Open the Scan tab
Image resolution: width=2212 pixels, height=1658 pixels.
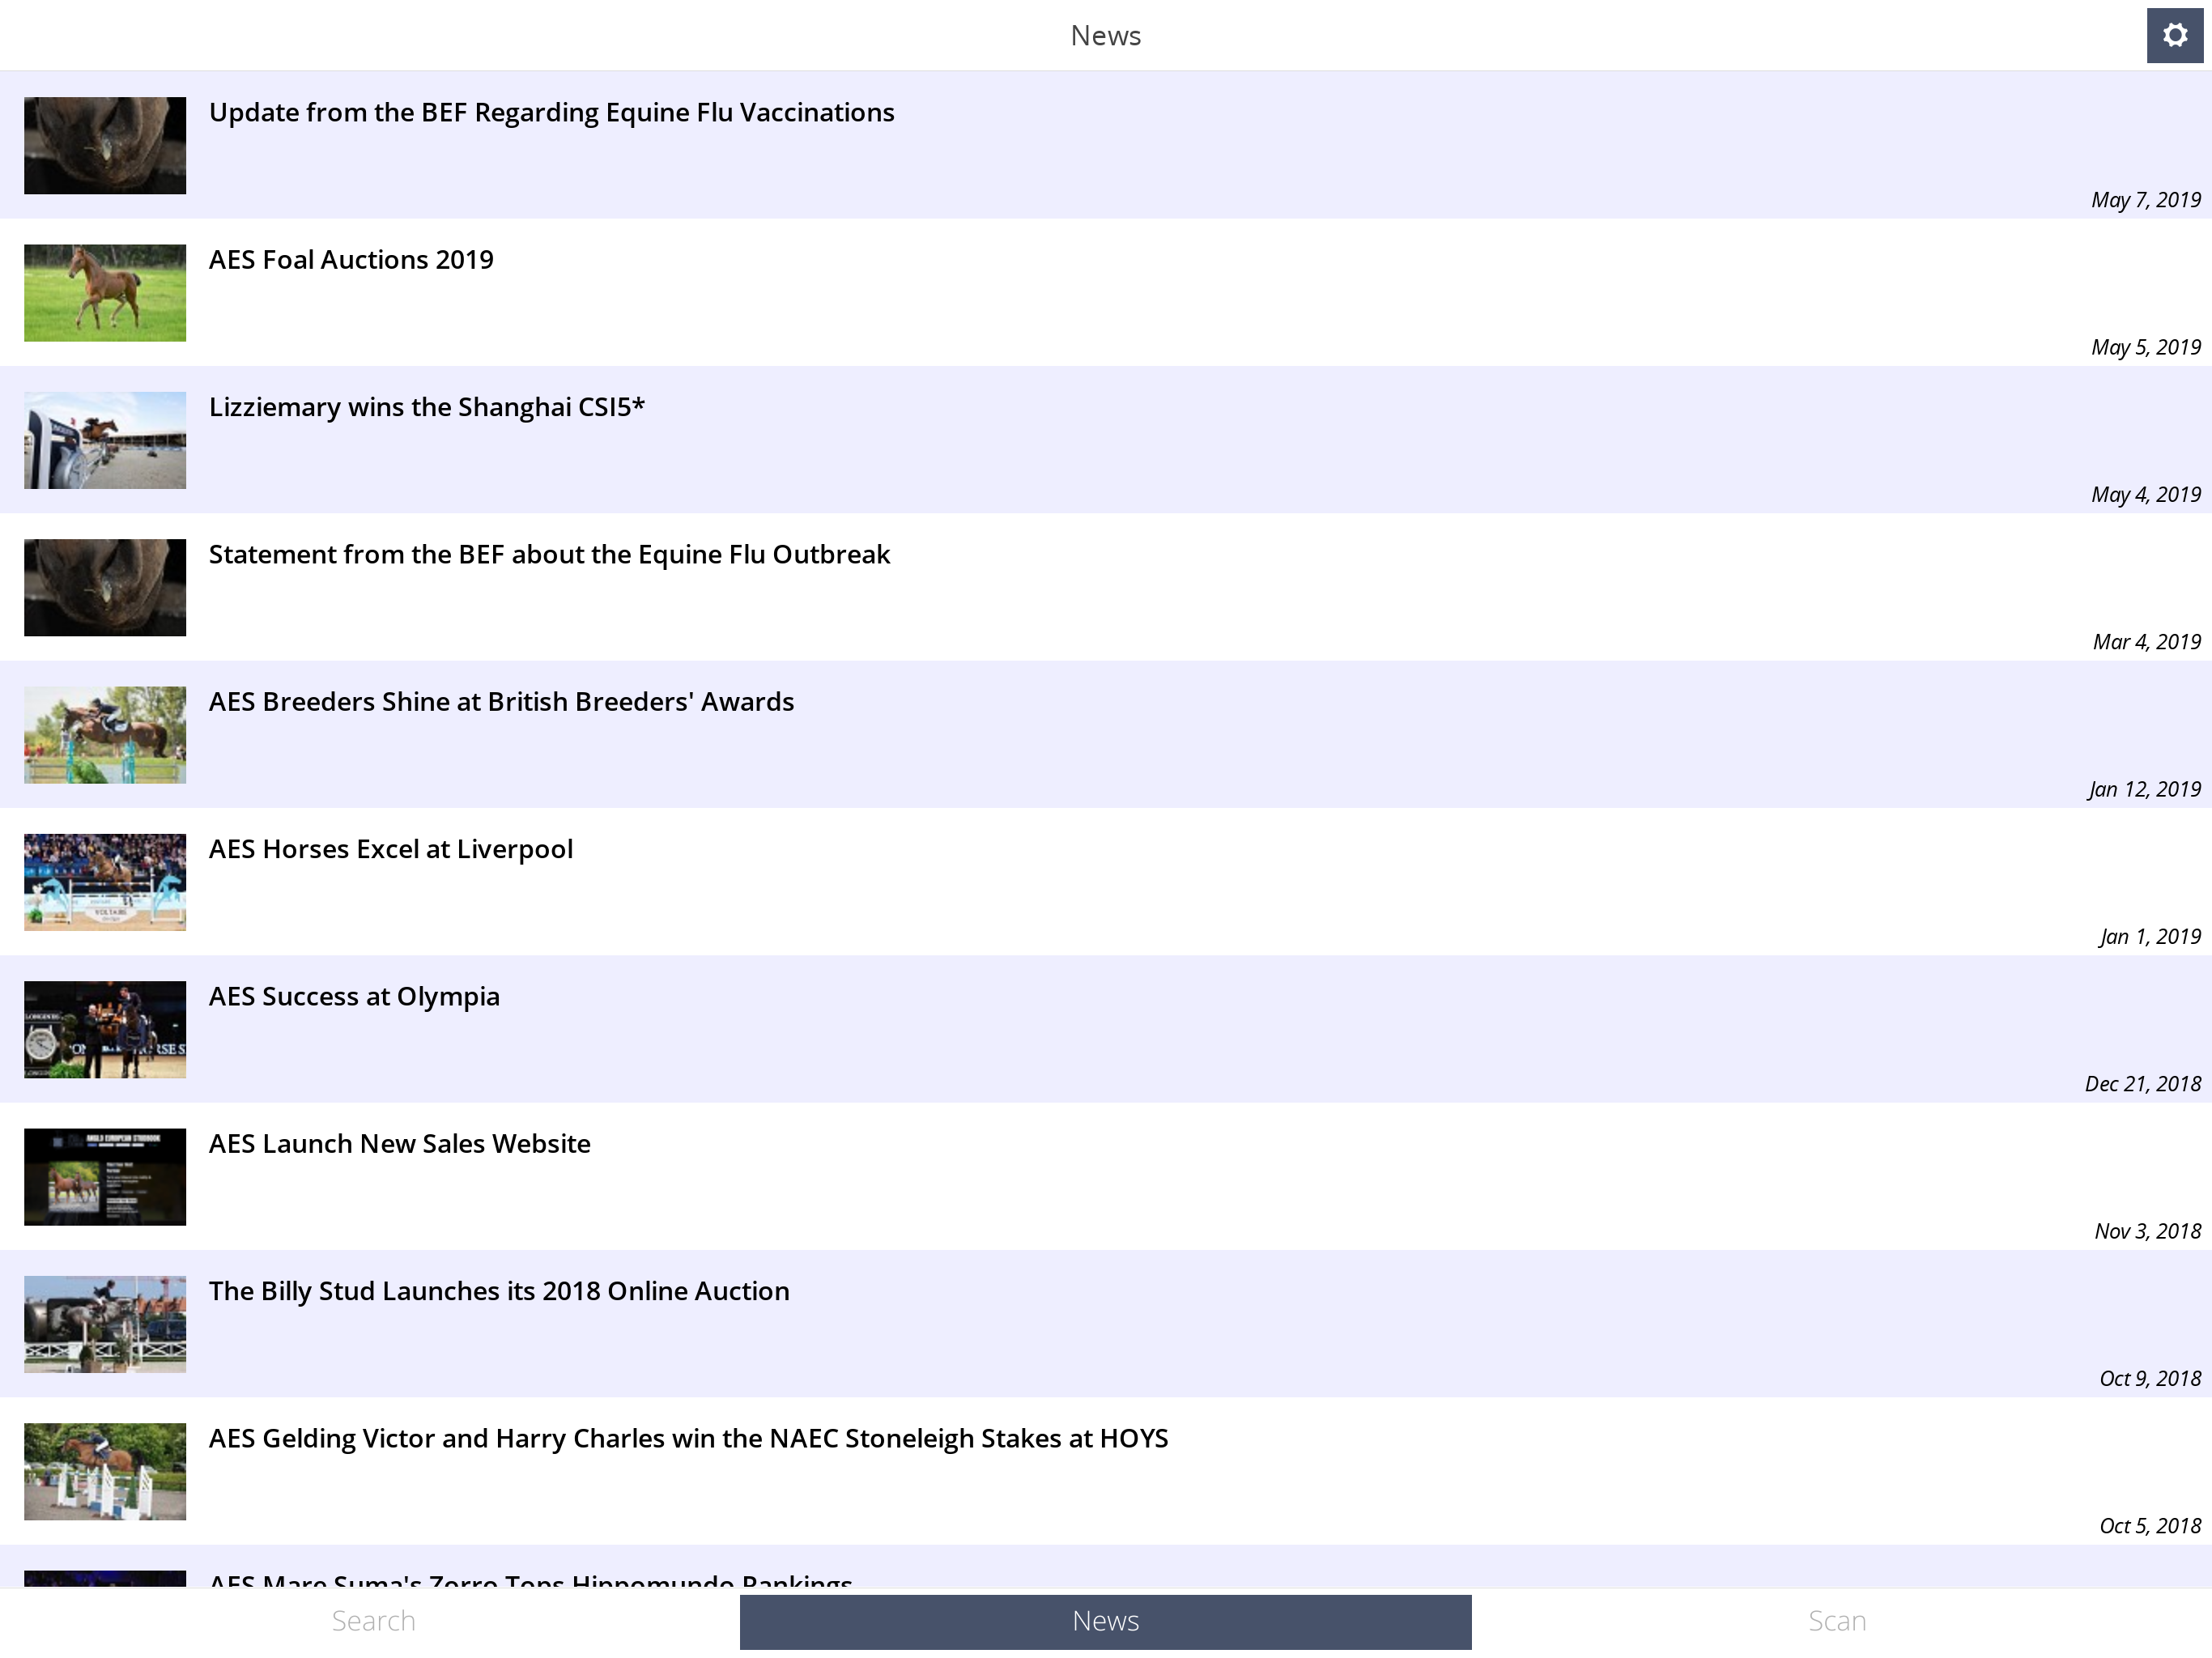tap(1837, 1621)
